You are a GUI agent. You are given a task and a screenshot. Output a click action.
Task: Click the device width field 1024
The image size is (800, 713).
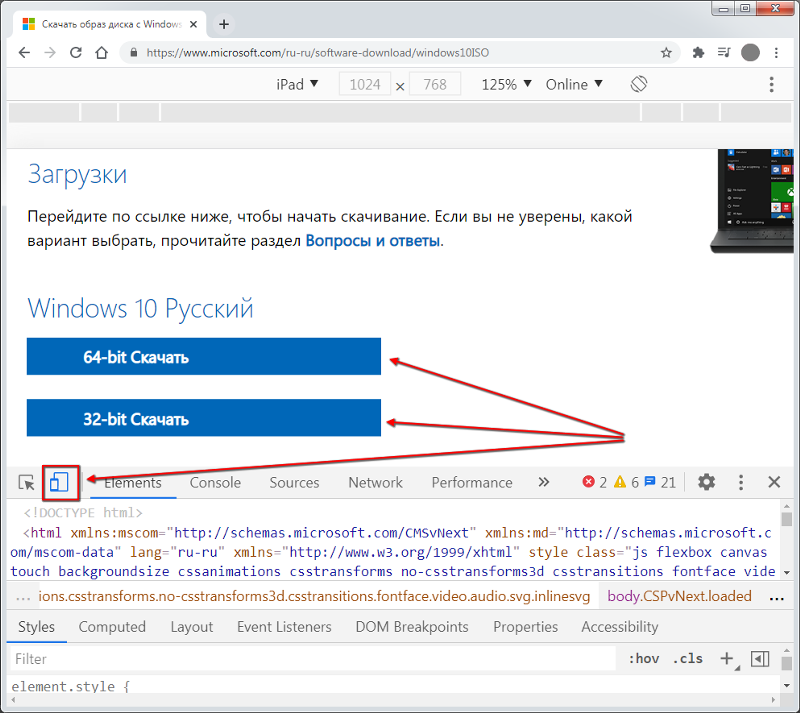[x=365, y=84]
